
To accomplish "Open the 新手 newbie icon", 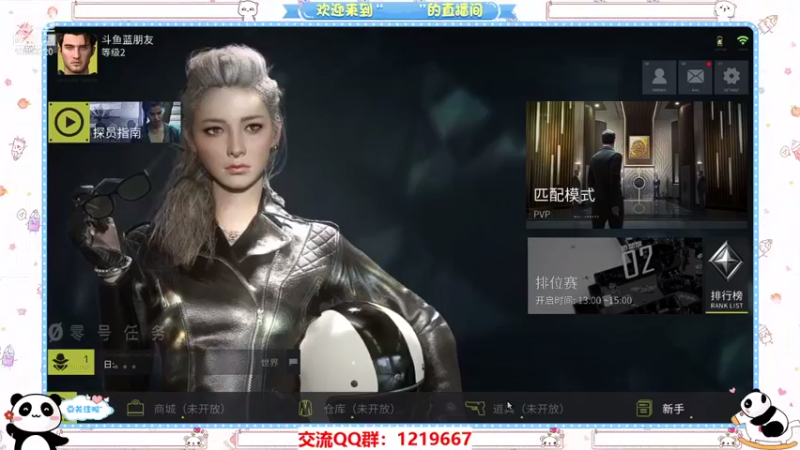I will [644, 409].
